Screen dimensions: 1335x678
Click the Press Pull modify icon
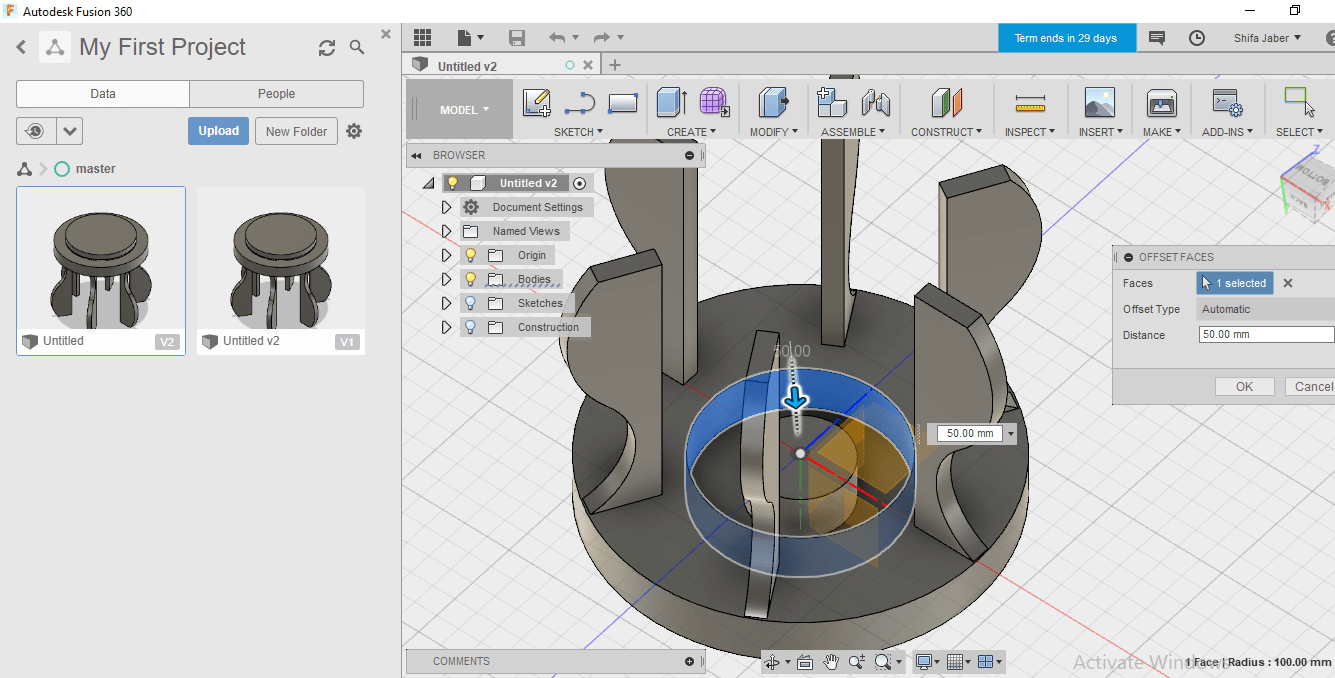click(x=773, y=102)
